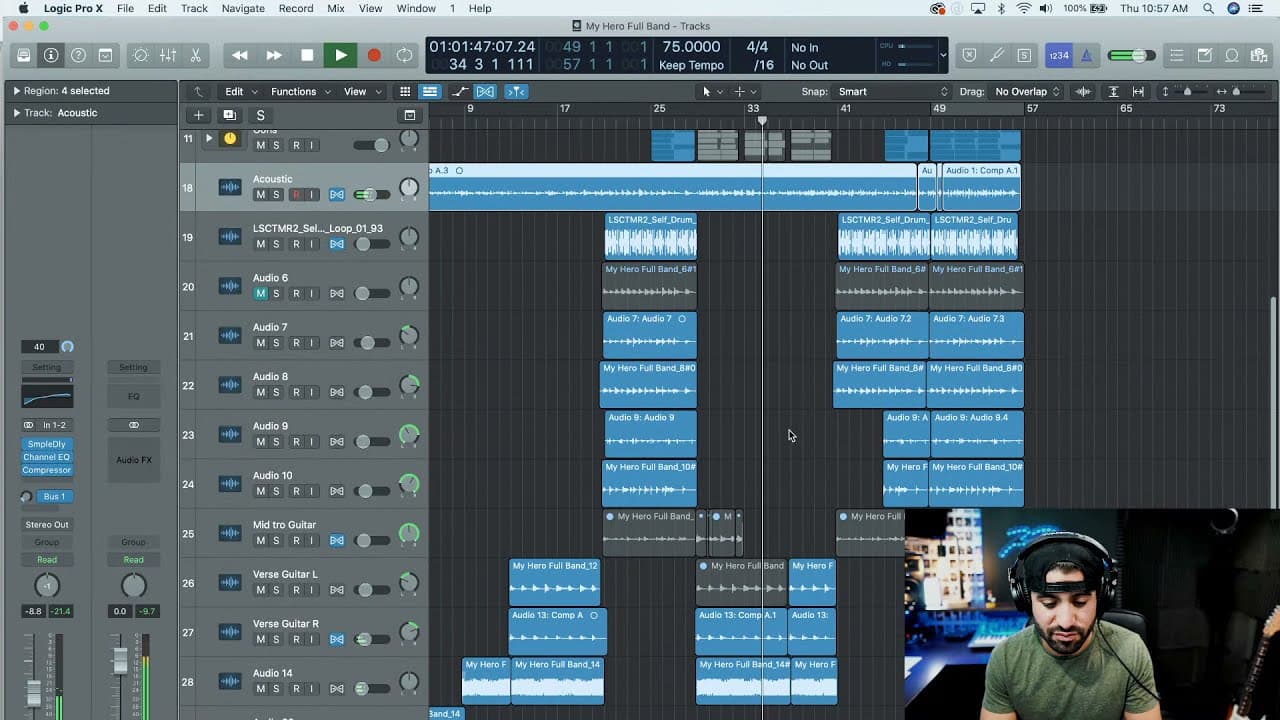Screen dimensions: 1280x720
Task: Open the Tuner
Action: click(997, 56)
